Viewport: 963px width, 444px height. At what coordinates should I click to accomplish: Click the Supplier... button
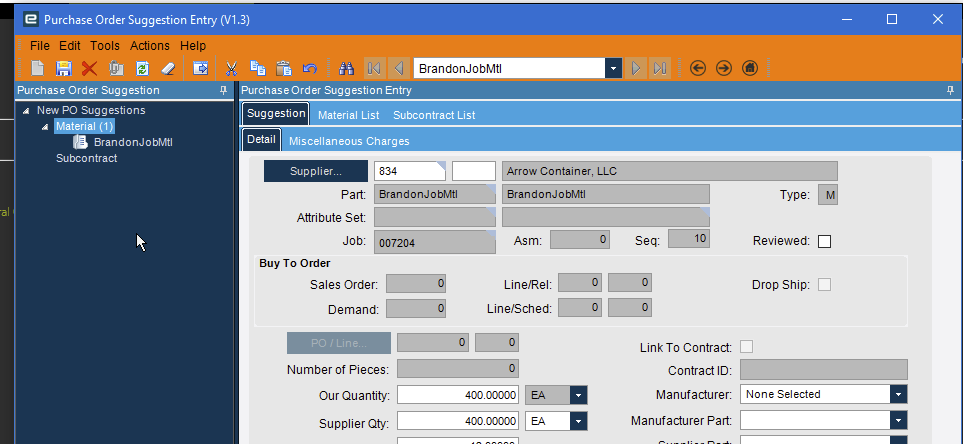316,171
